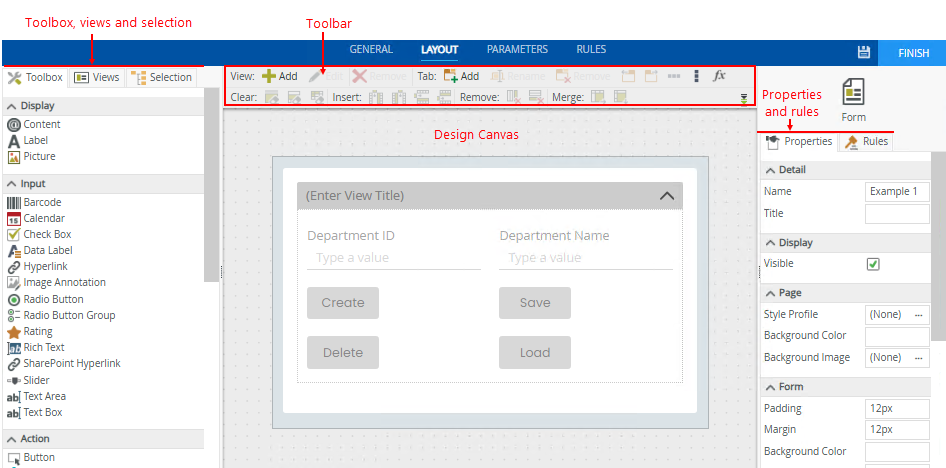Click the page Background Color field

pos(897,336)
